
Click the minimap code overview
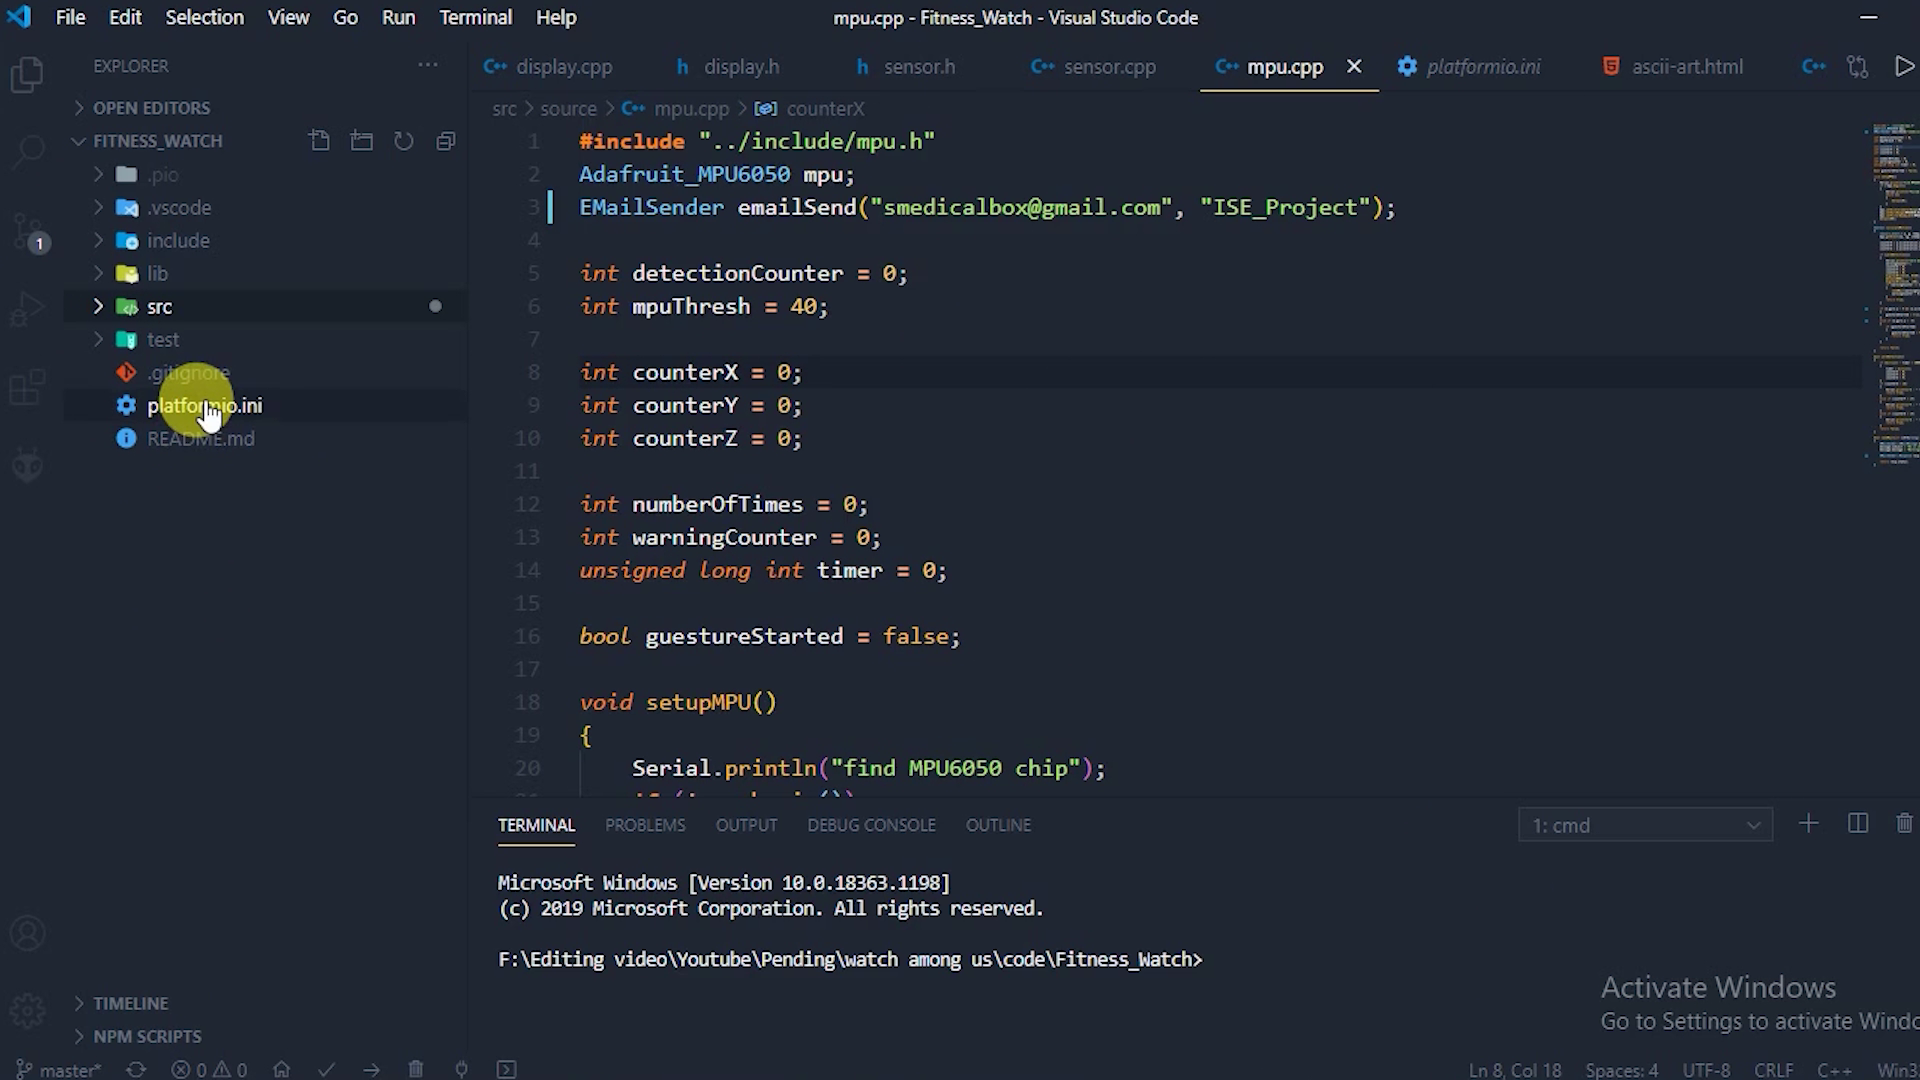[x=1893, y=295]
